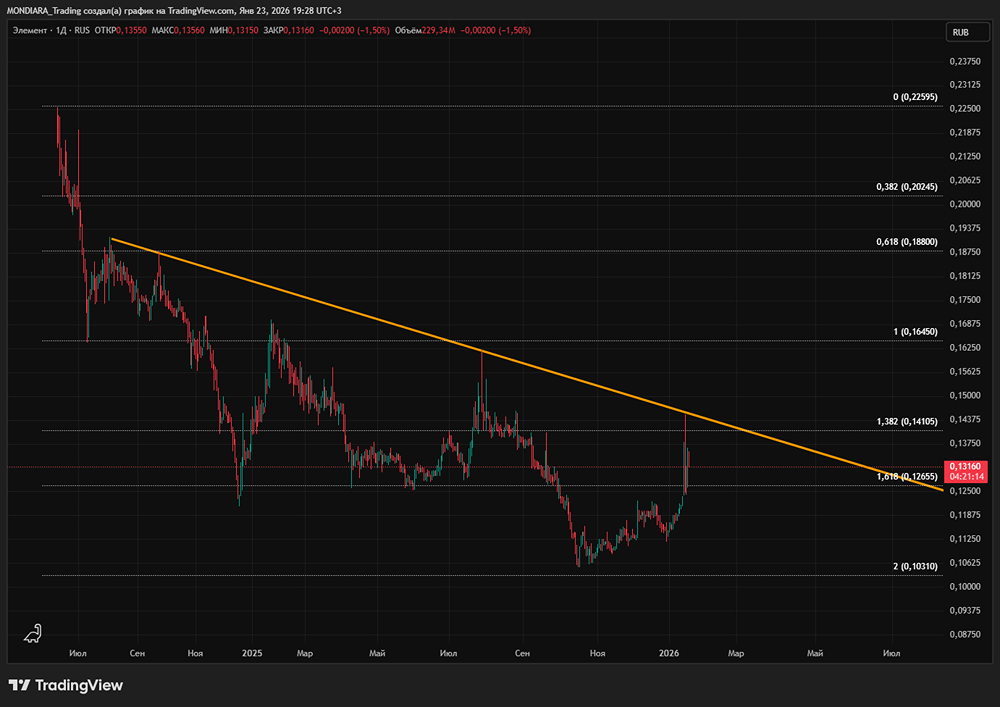This screenshot has height=707, width=1000.
Task: Click the МАКС 0,13560 high value
Action: [x=178, y=30]
